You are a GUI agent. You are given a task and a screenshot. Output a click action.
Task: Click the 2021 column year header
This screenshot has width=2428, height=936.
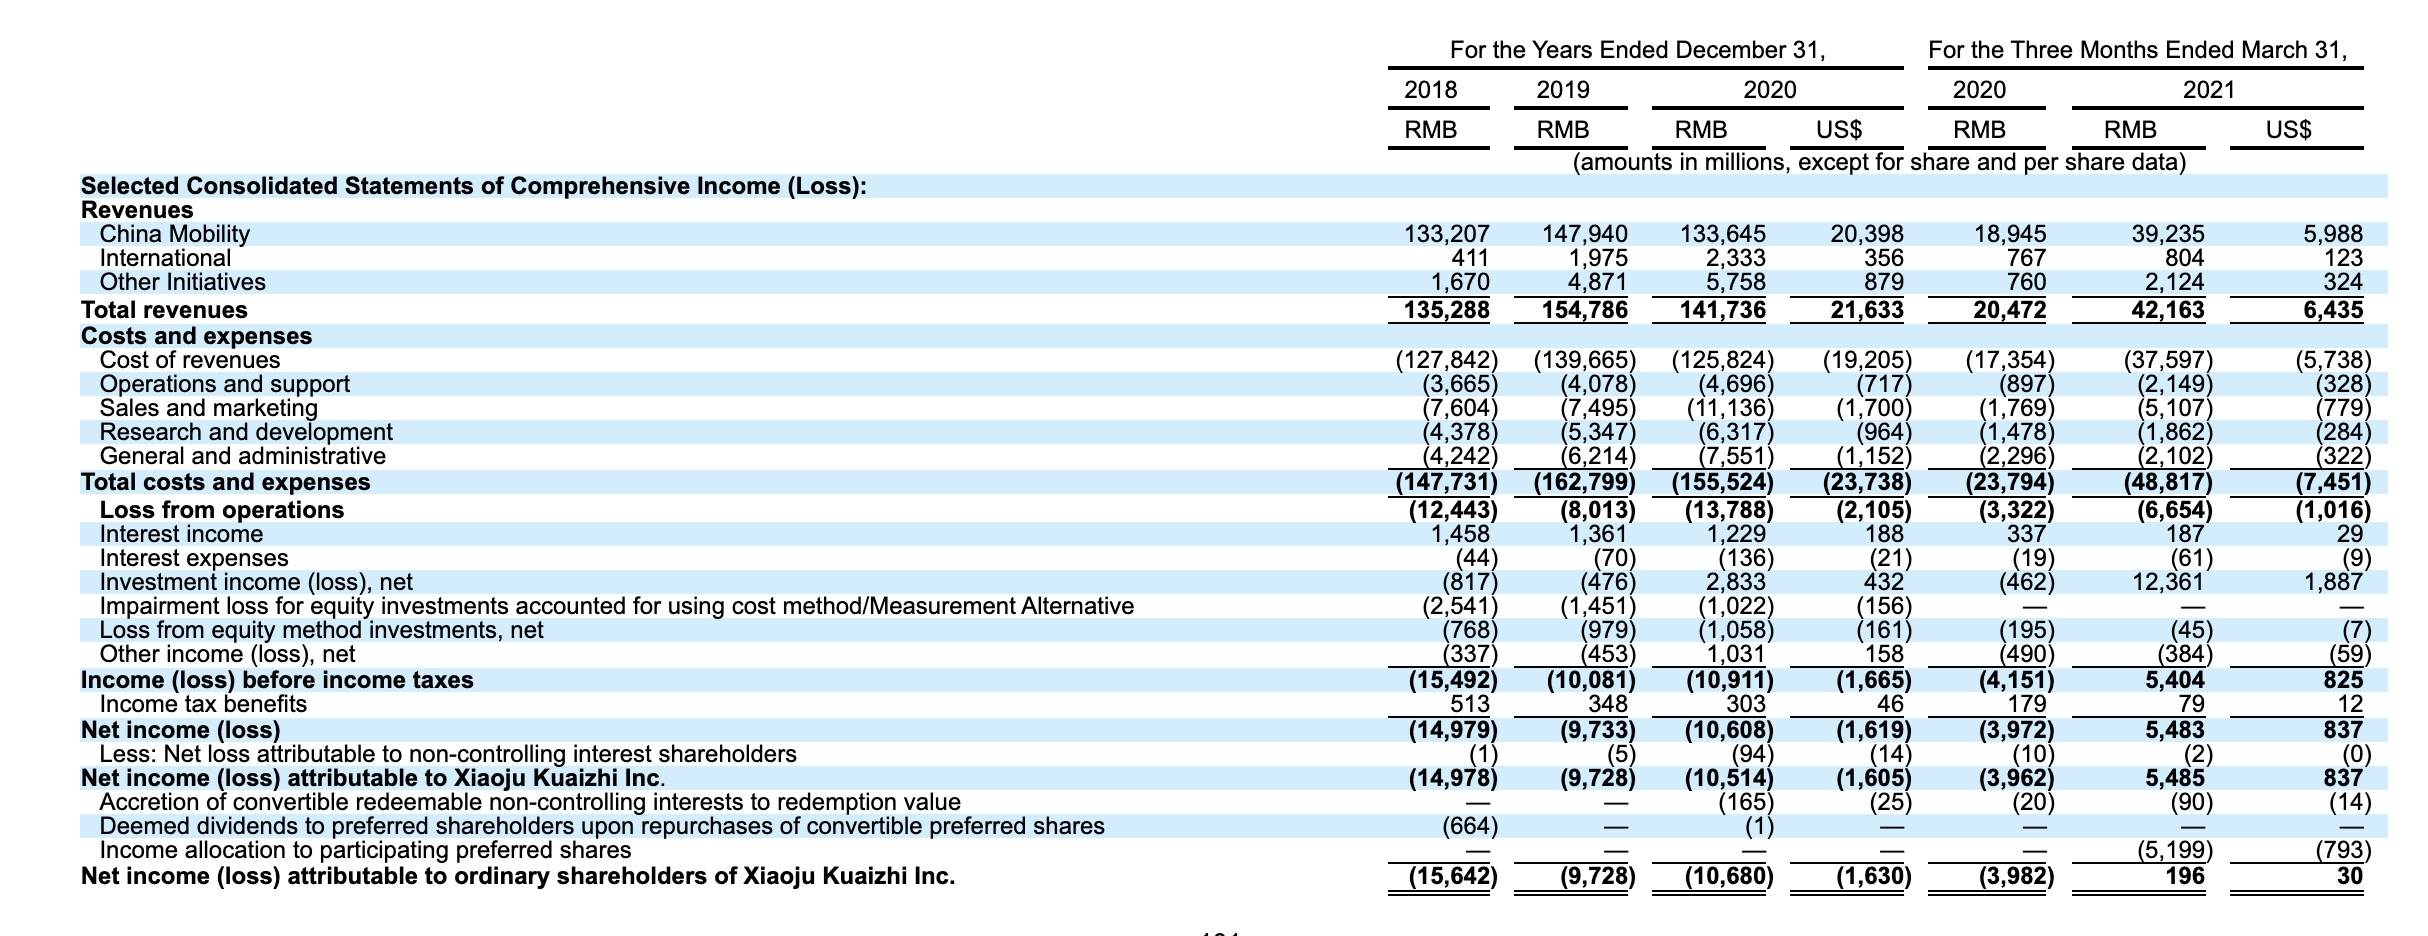(2209, 90)
